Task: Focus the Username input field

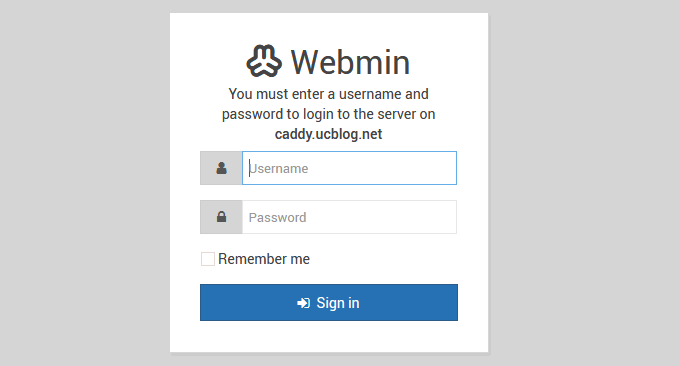Action: (x=349, y=168)
